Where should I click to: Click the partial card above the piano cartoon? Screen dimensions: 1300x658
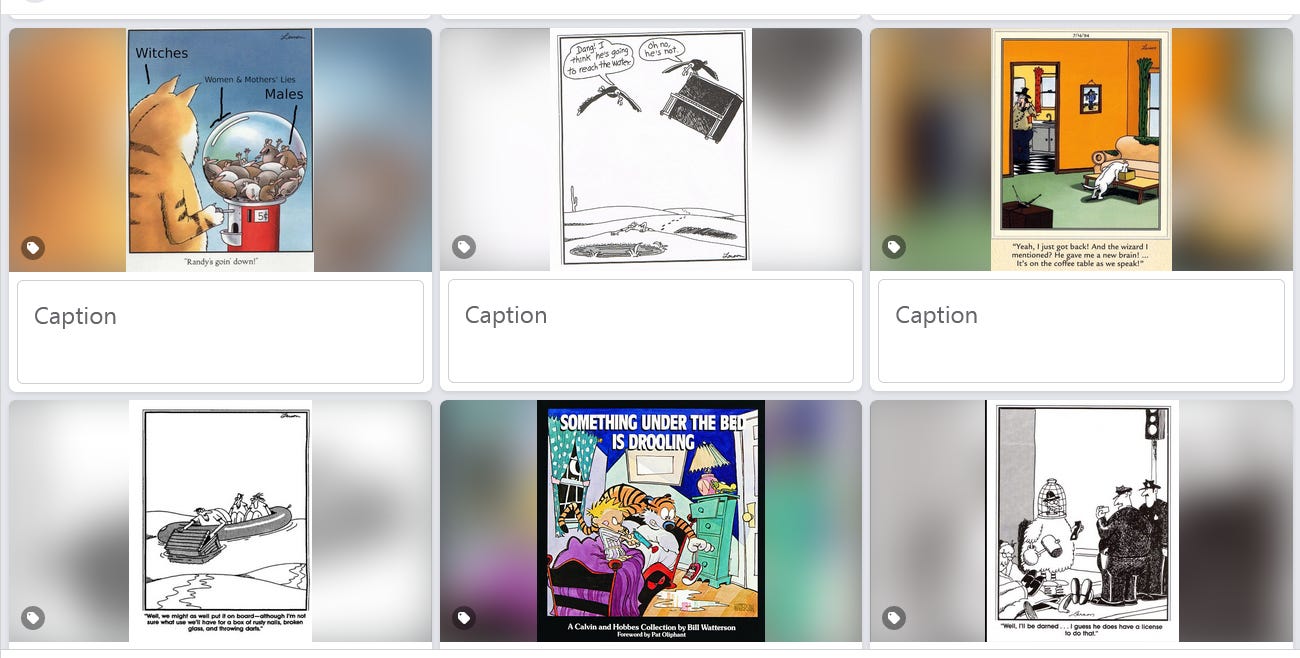pos(651,8)
